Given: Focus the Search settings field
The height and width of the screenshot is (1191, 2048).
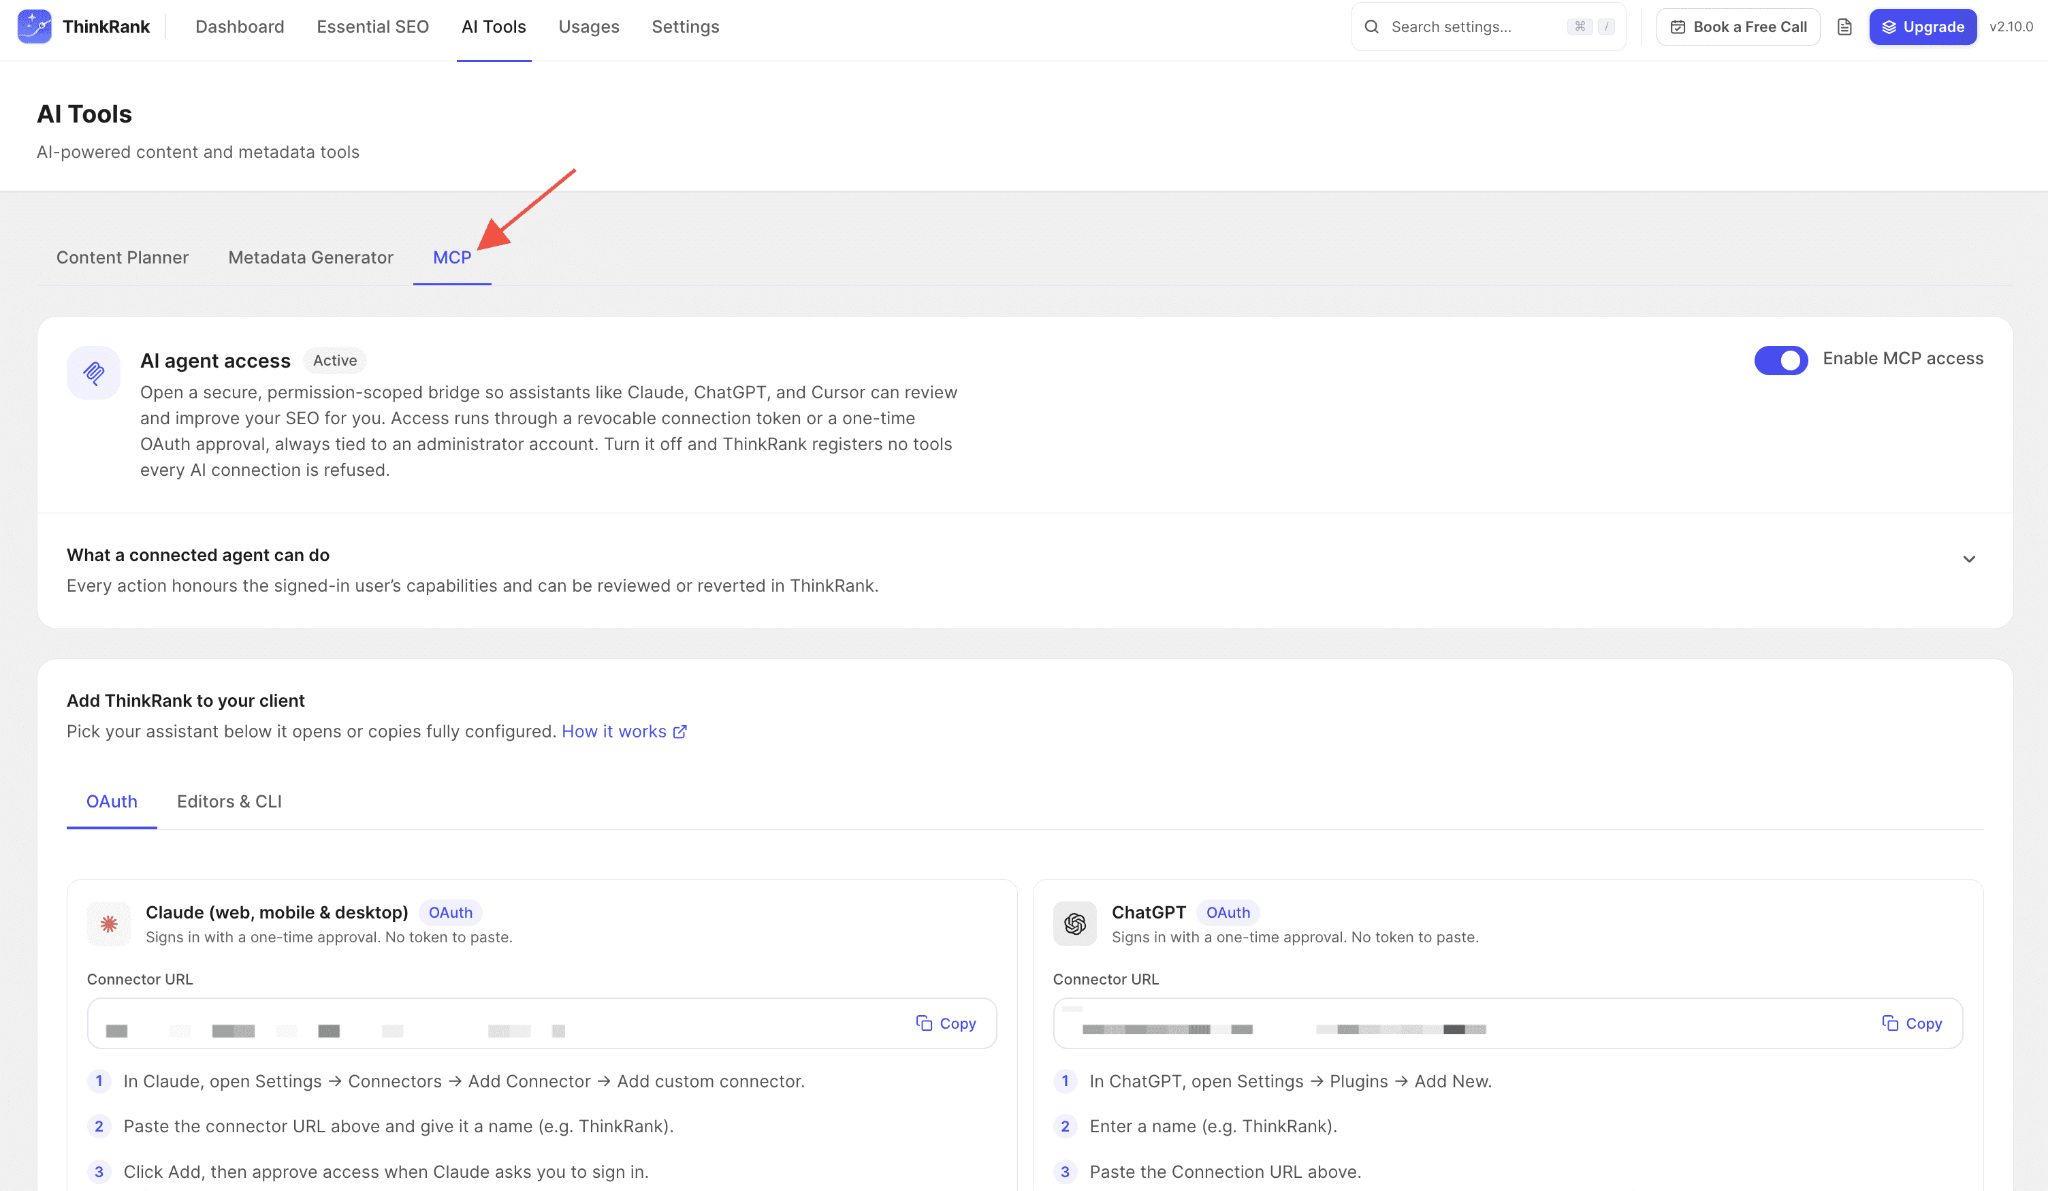Looking at the screenshot, I should (1488, 27).
